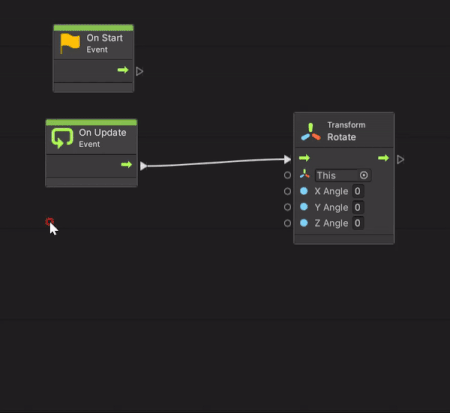
Task: Select the On Start node title
Action: click(105, 38)
